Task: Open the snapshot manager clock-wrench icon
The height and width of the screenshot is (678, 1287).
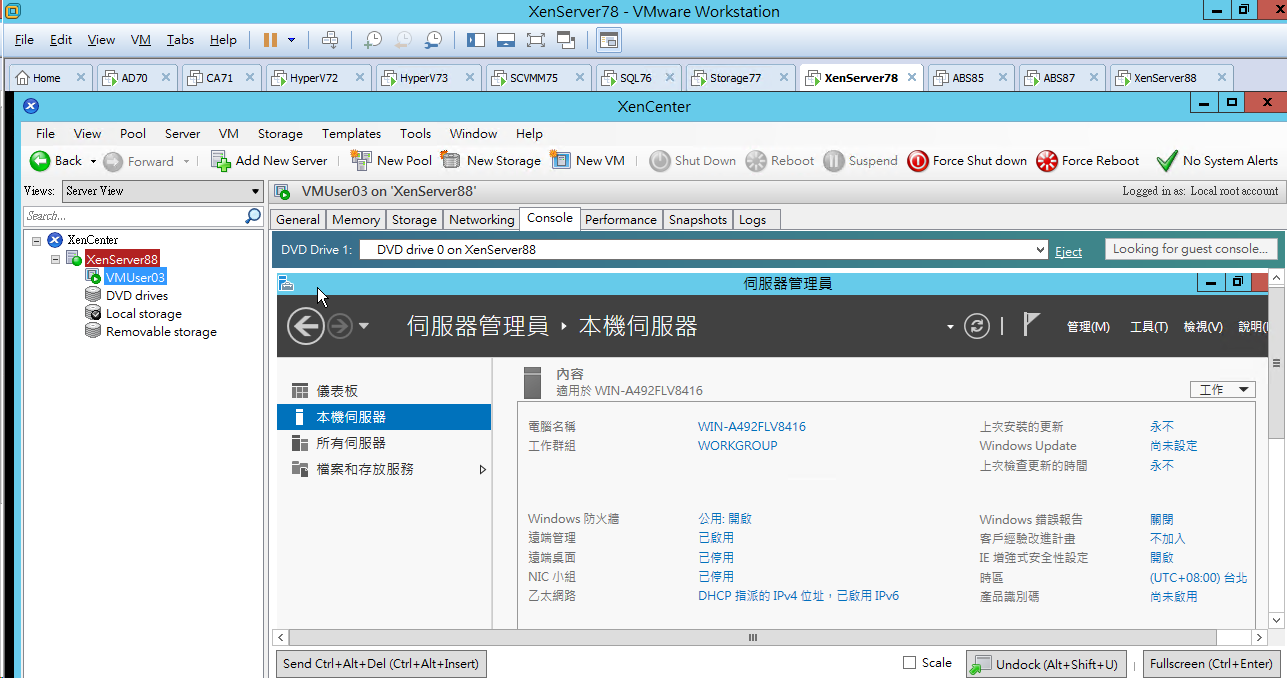Action: coord(433,40)
